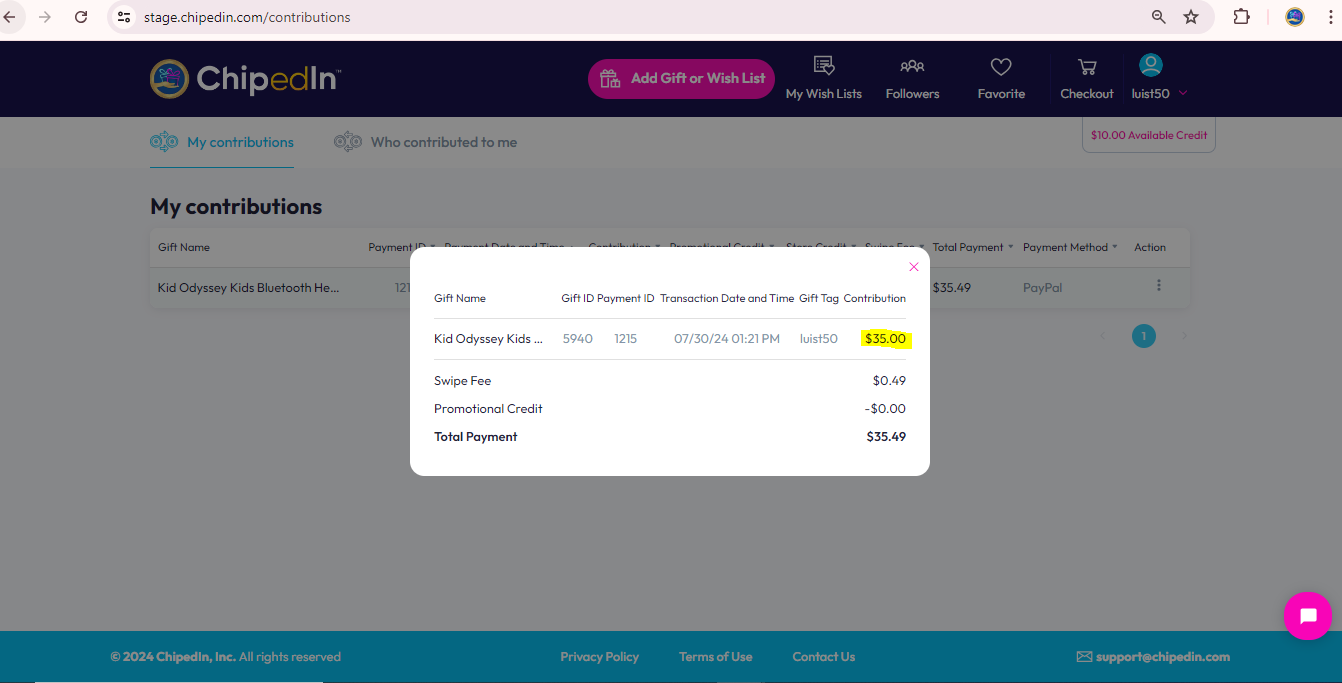Select the My contributions tab
1342x683 pixels.
(x=222, y=142)
